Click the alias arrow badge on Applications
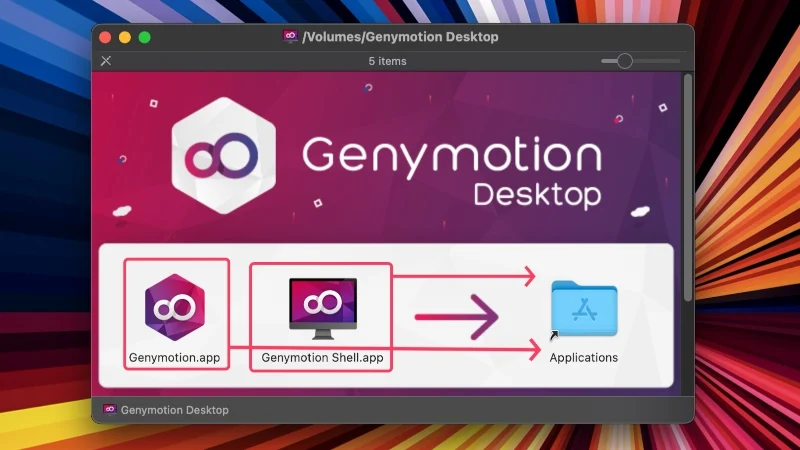800x450 pixels. [555, 337]
